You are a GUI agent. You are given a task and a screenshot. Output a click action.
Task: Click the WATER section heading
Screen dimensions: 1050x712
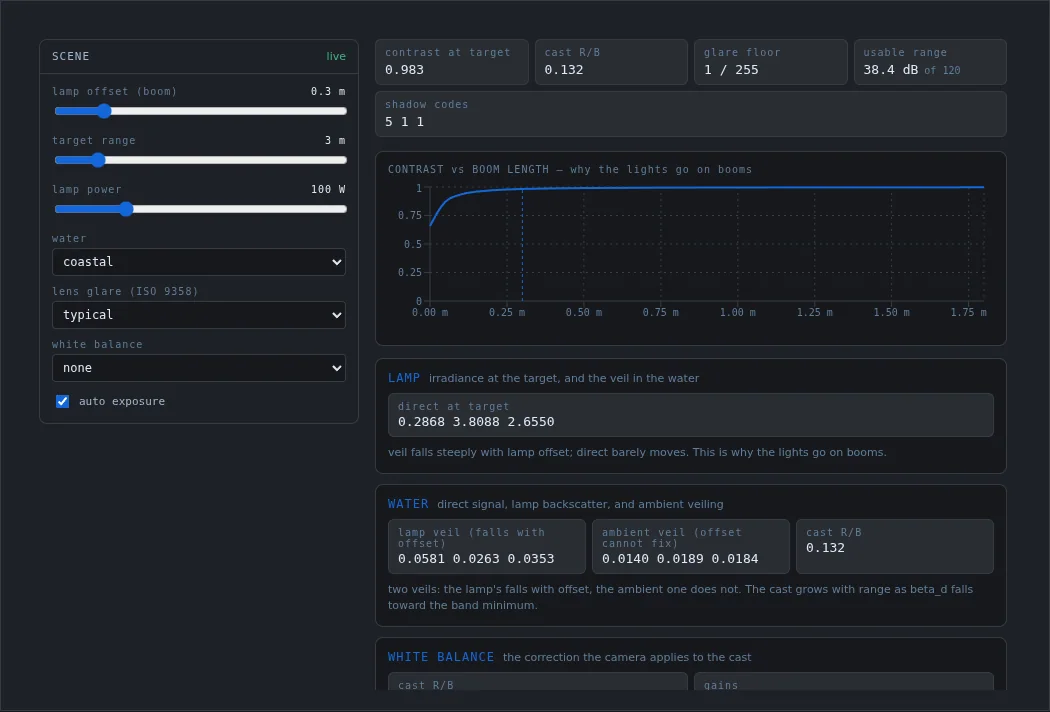pos(408,504)
